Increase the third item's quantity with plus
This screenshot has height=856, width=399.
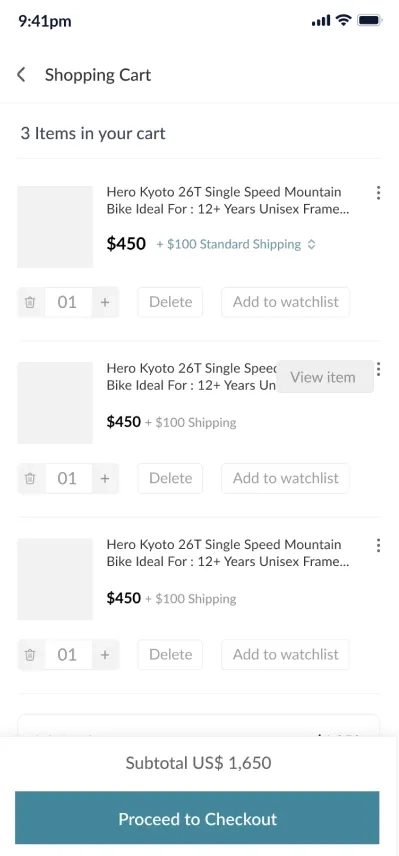[105, 655]
